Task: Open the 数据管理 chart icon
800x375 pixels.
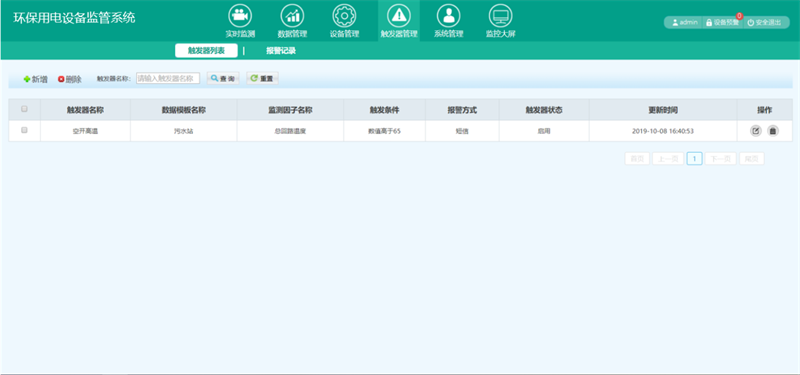Action: [x=292, y=16]
